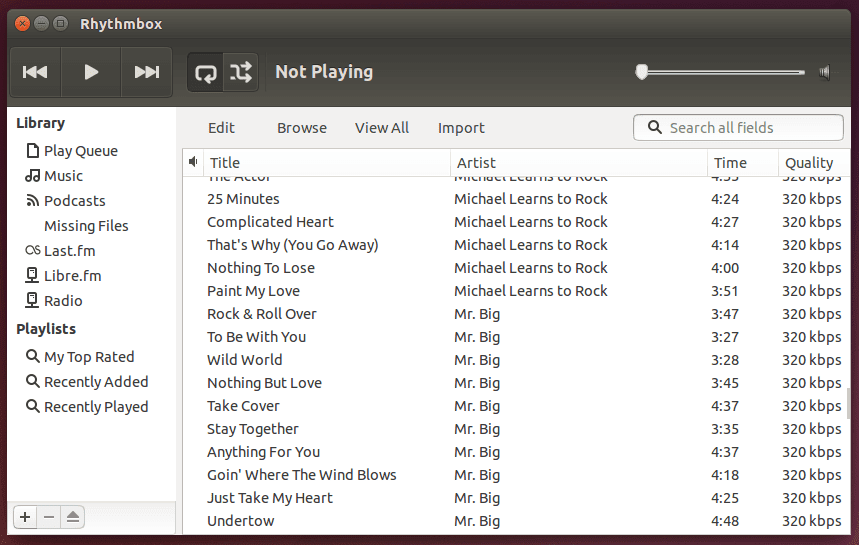Skip to the next track

[x=147, y=72]
